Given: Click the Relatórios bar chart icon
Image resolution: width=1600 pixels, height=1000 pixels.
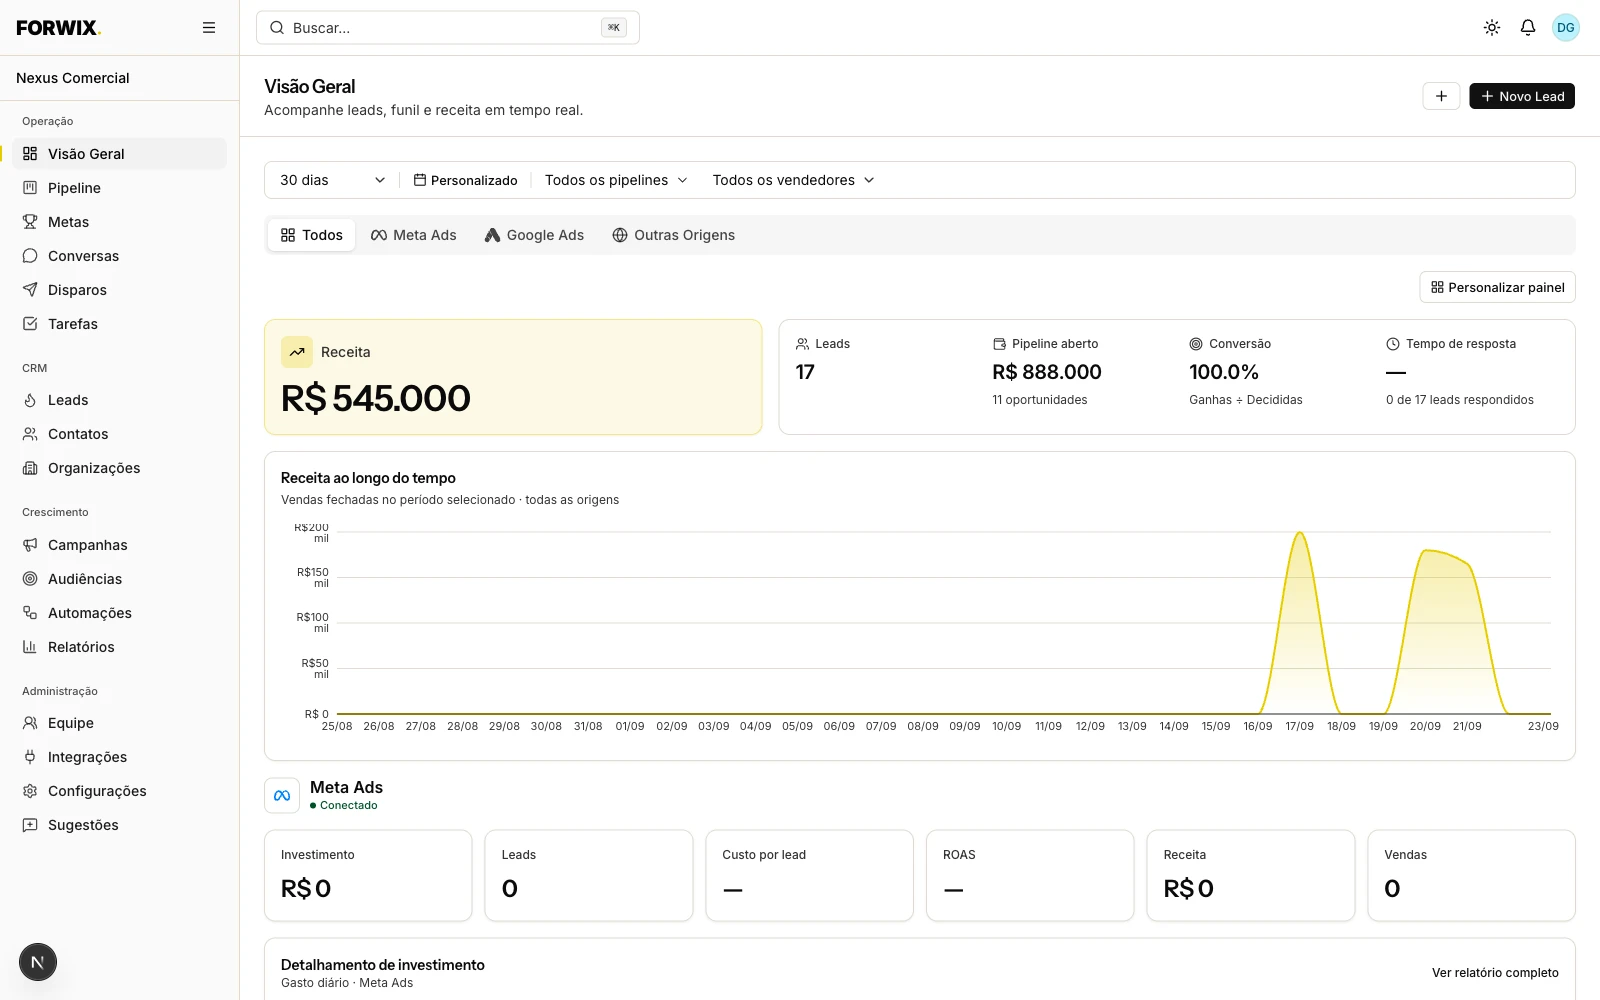Looking at the screenshot, I should point(30,647).
